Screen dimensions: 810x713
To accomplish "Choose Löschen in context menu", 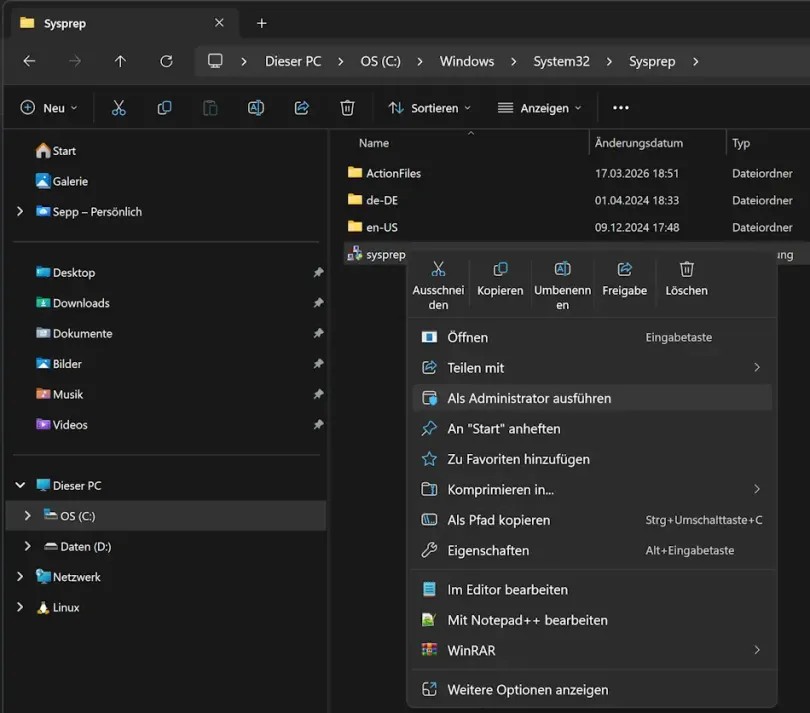I will [x=687, y=279].
